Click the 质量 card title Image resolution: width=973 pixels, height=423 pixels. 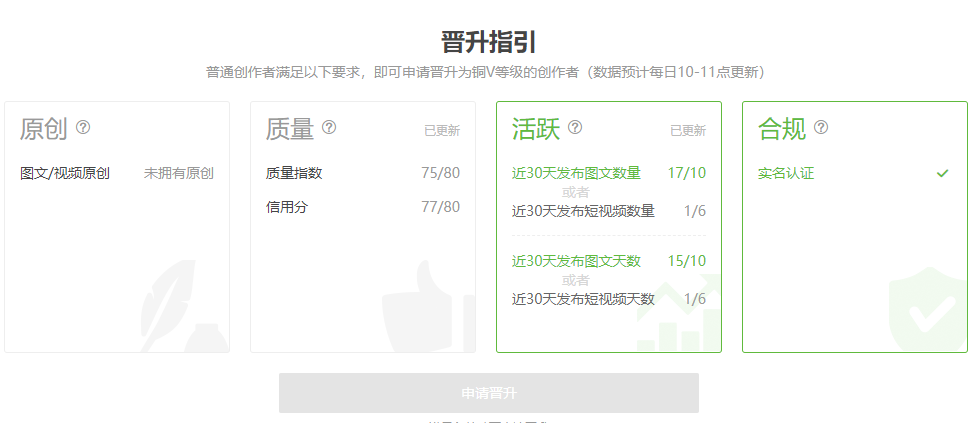click(x=290, y=129)
